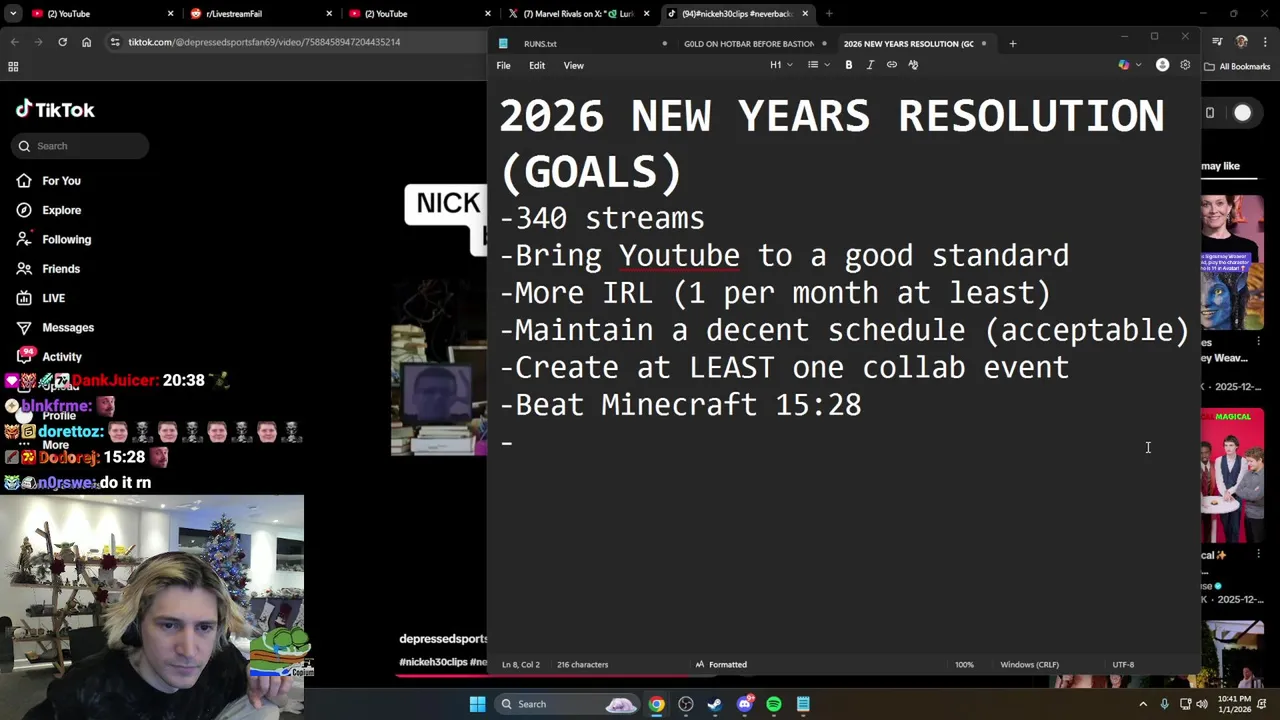The height and width of the screenshot is (720, 1280).
Task: Open Chrome from the taskbar
Action: point(656,704)
